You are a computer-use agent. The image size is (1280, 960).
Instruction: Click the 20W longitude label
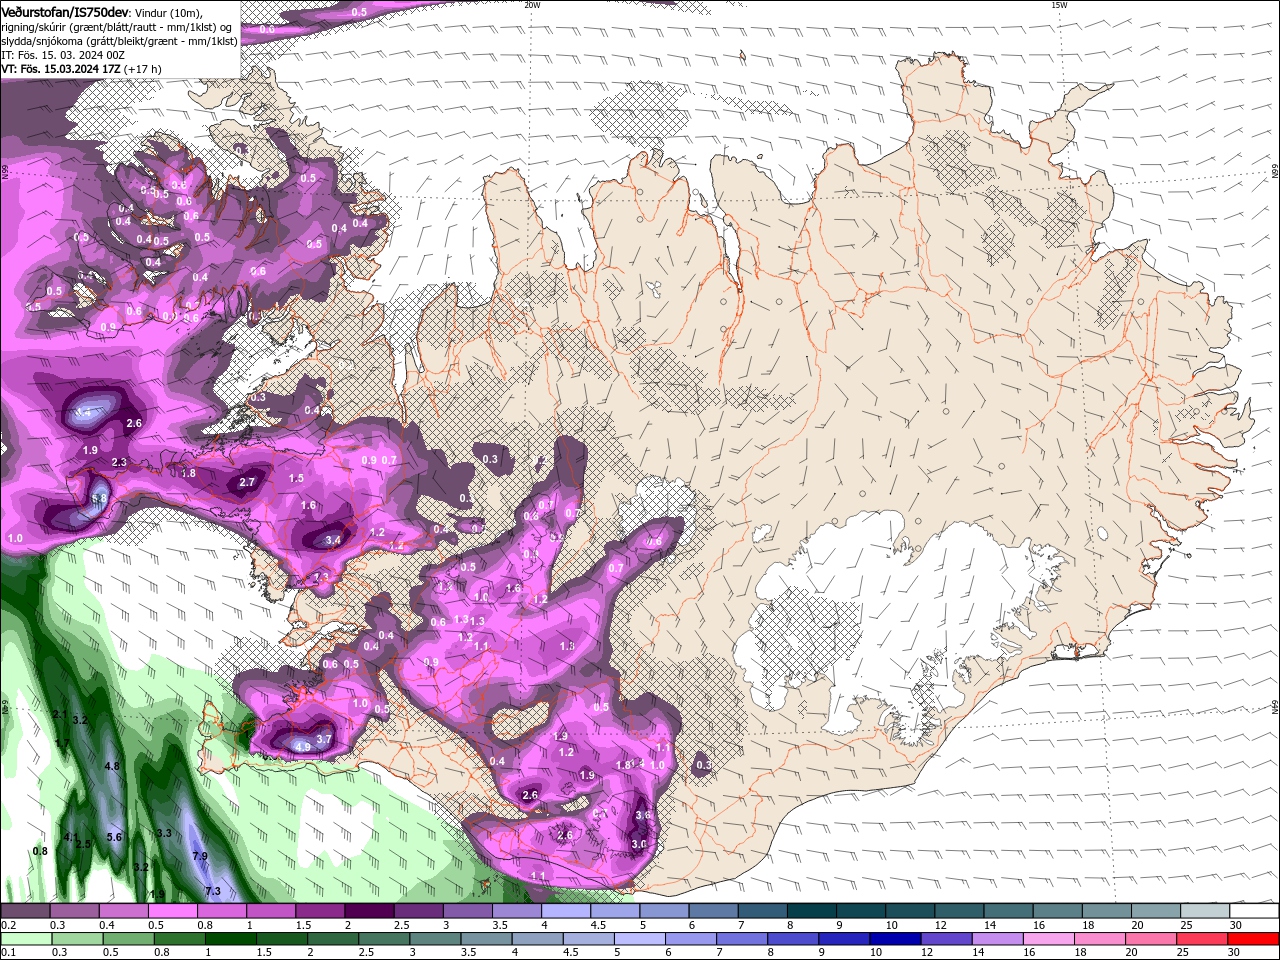tap(532, 5)
